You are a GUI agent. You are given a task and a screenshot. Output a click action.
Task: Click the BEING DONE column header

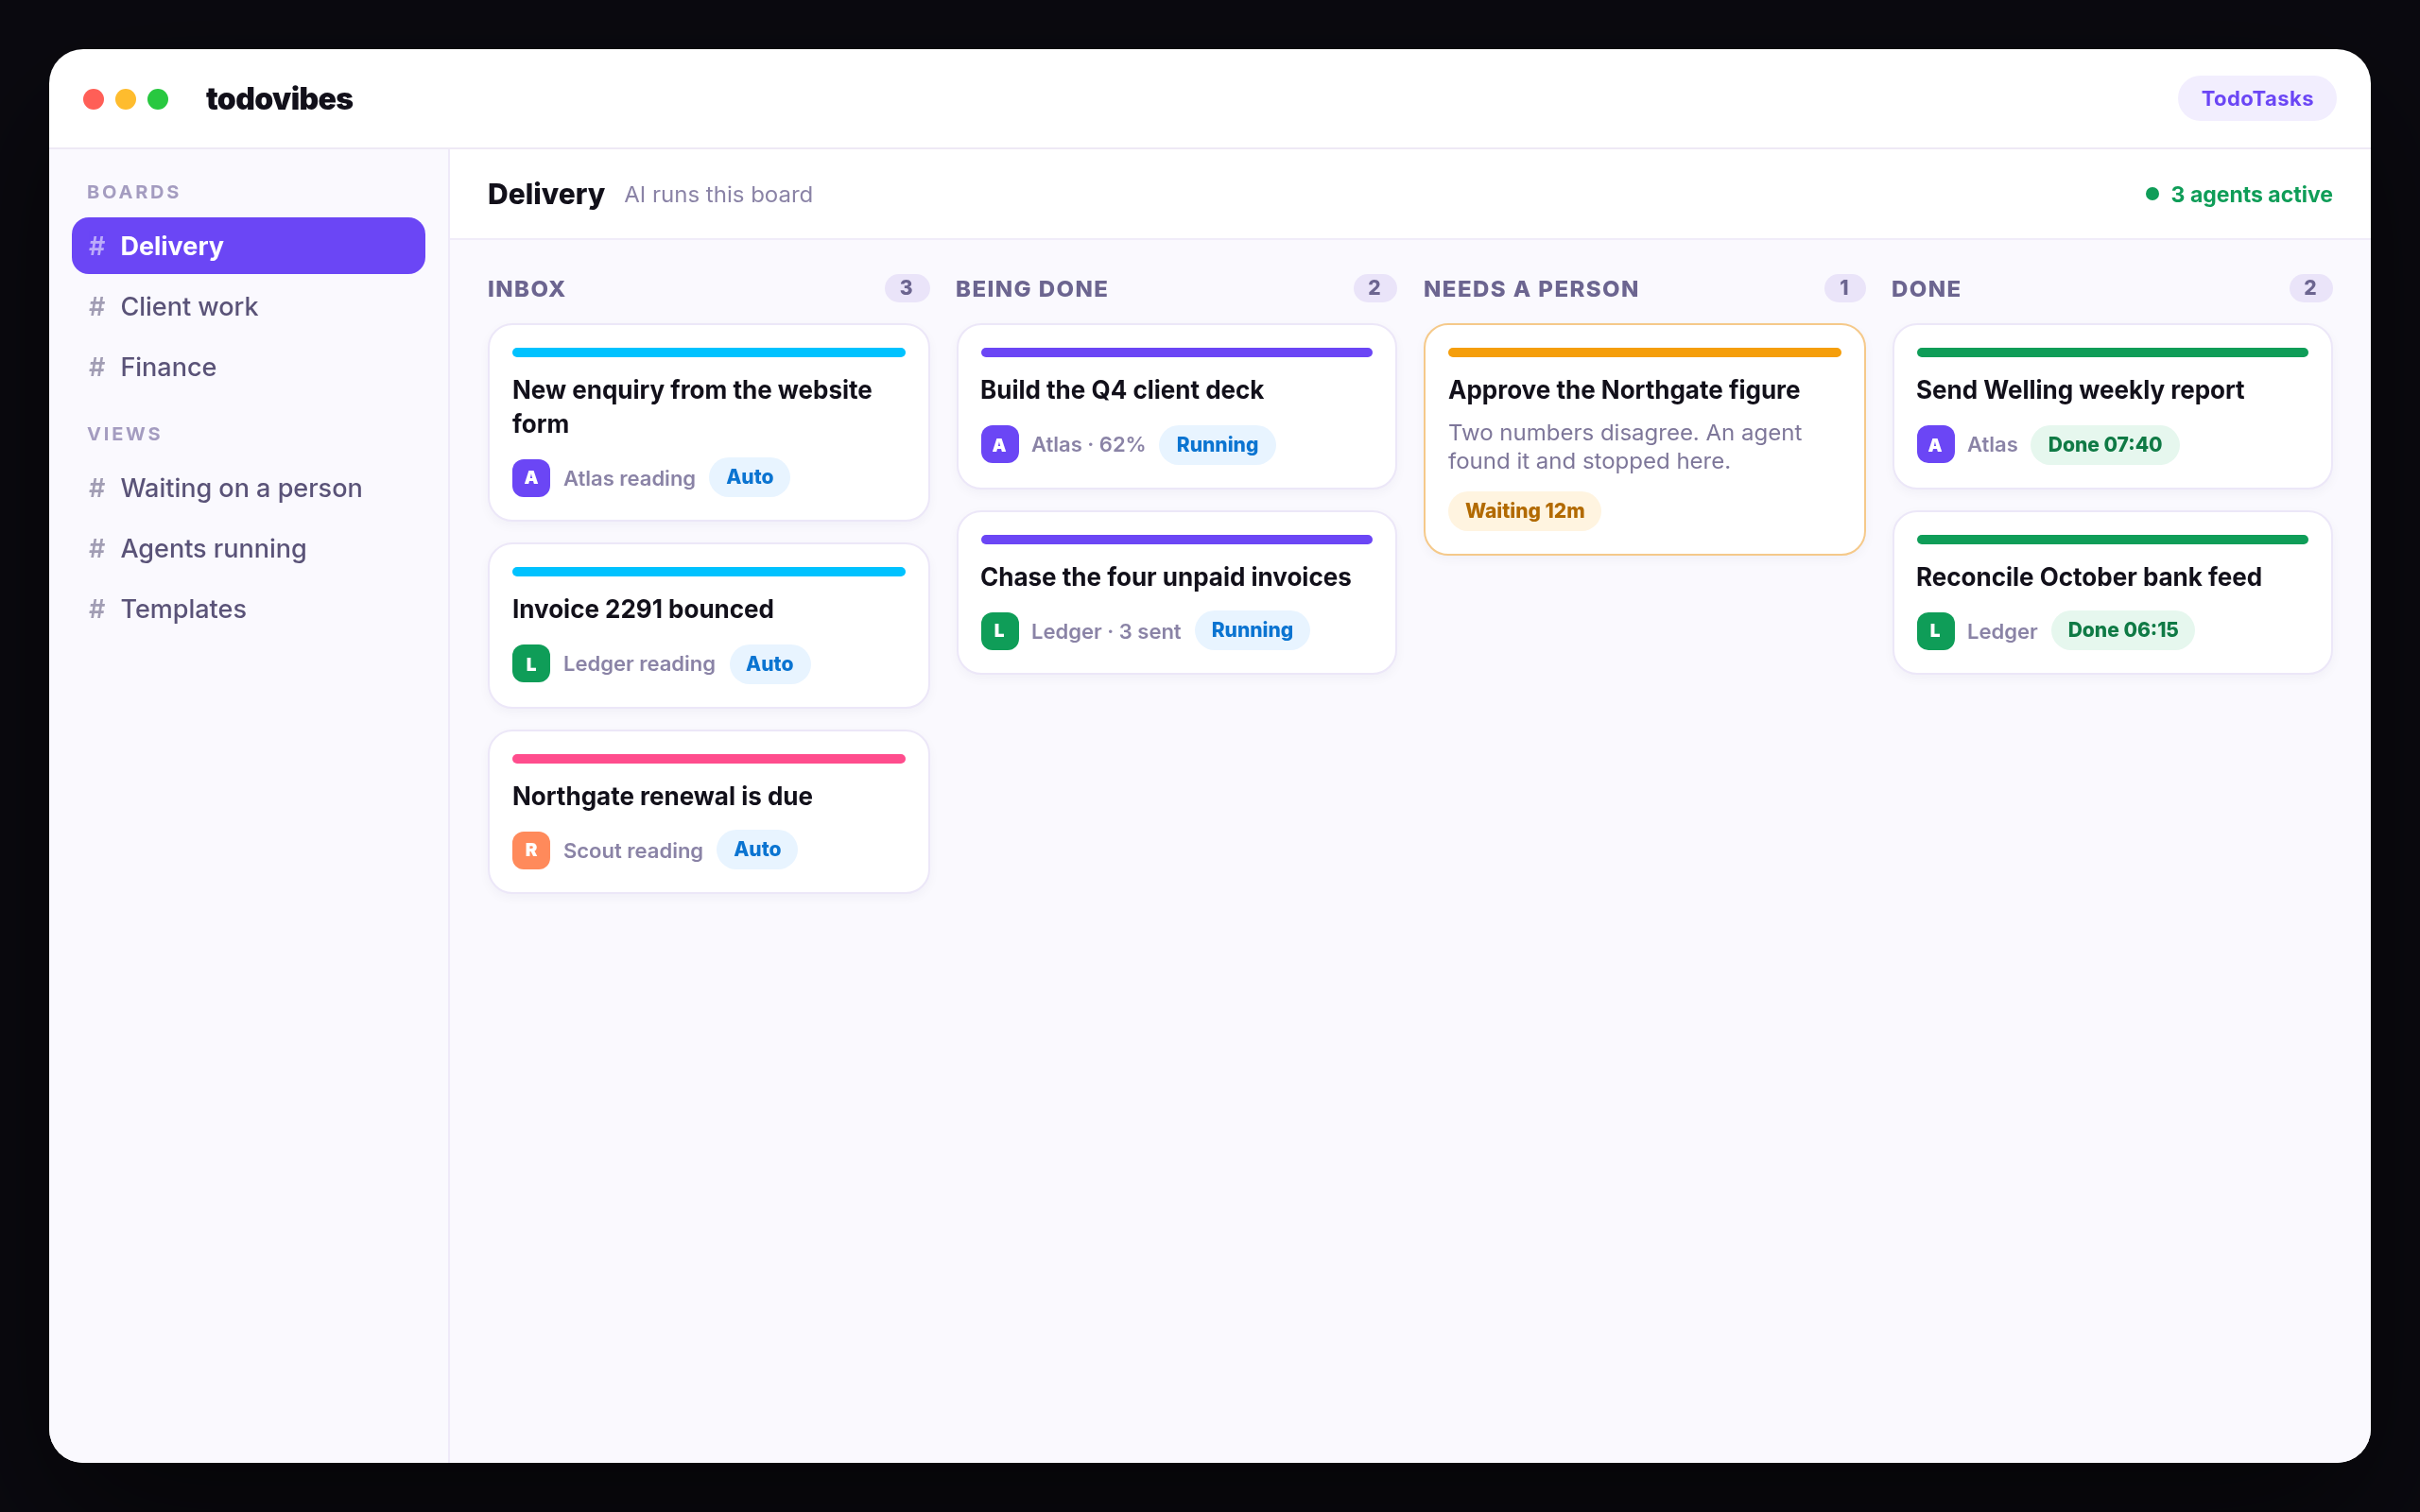pos(1031,289)
